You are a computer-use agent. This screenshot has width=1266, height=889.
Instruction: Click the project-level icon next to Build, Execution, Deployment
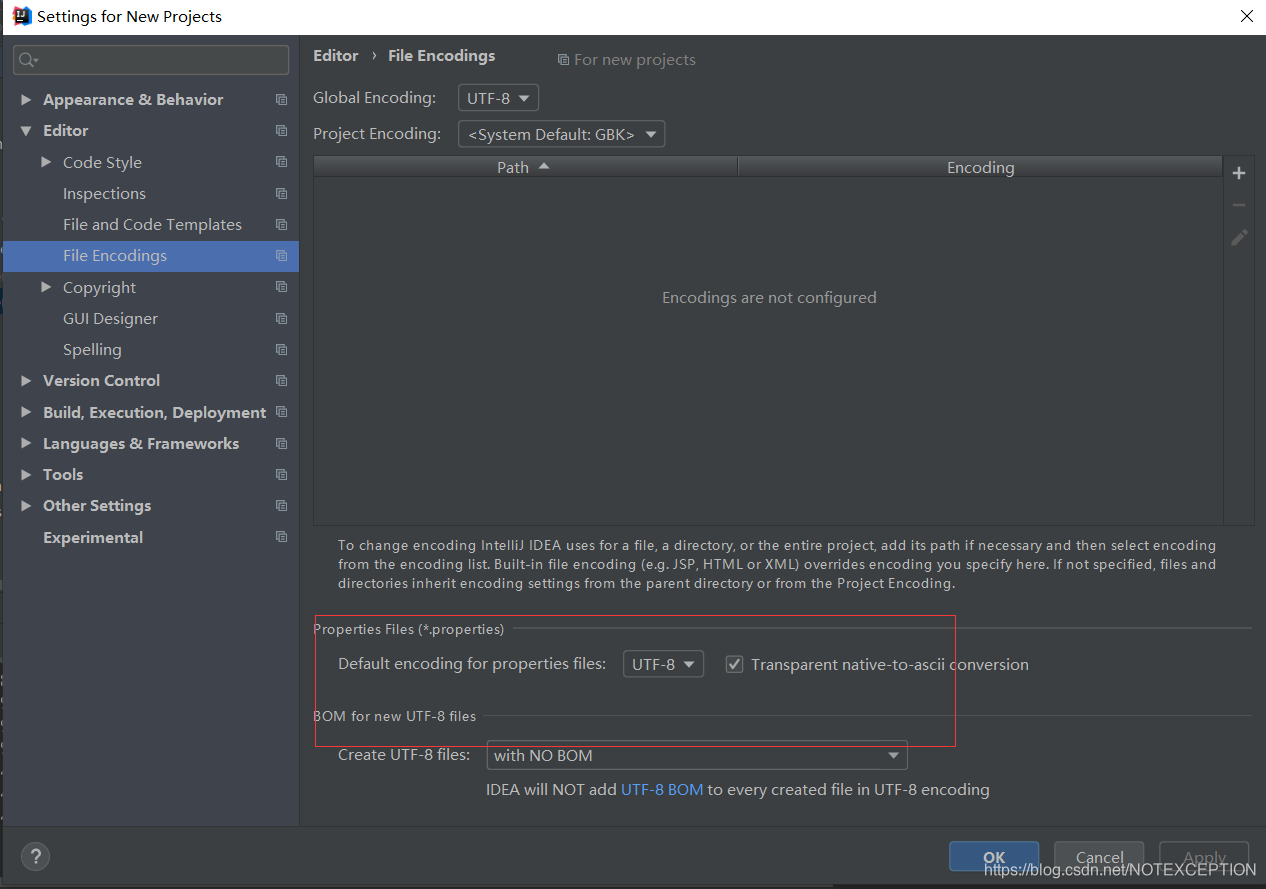[x=281, y=412]
